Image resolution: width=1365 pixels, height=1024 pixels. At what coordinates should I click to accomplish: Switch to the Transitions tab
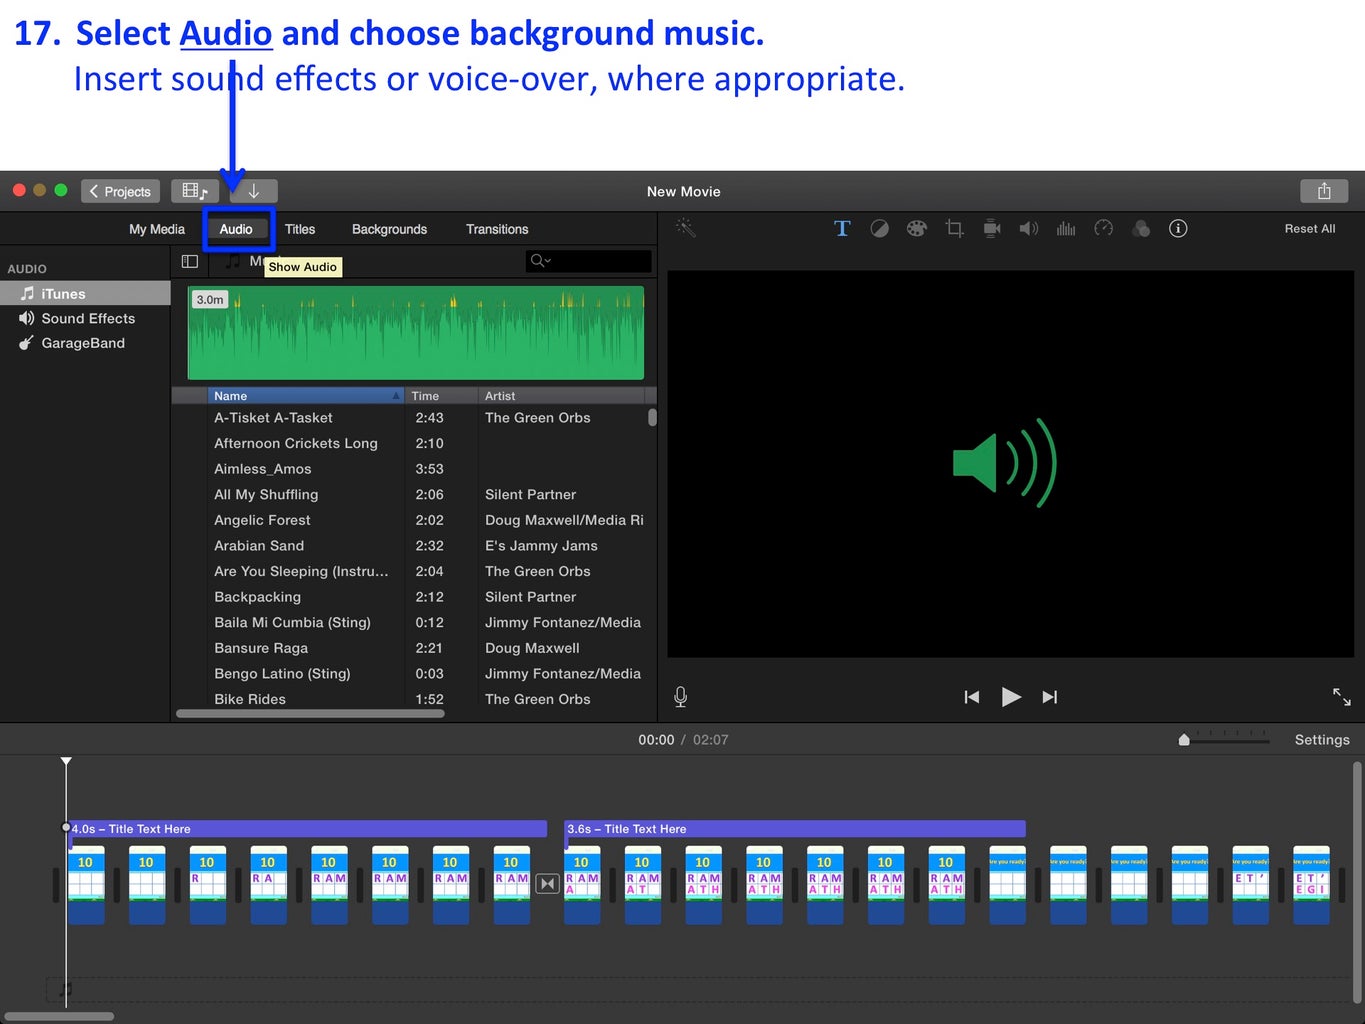[497, 229]
